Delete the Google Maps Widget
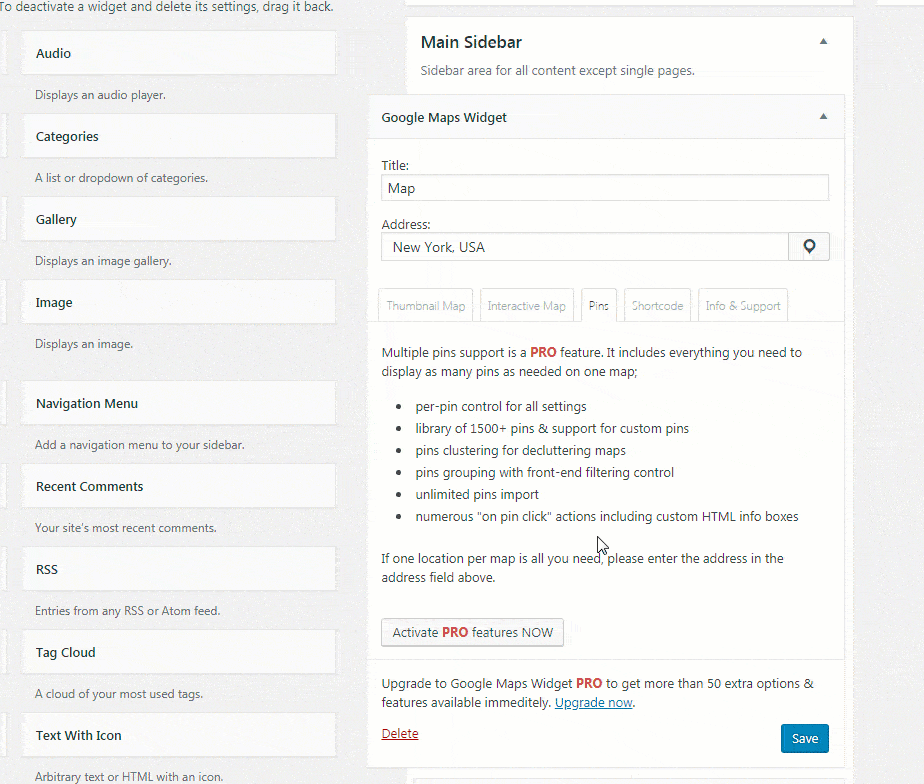 pos(400,733)
